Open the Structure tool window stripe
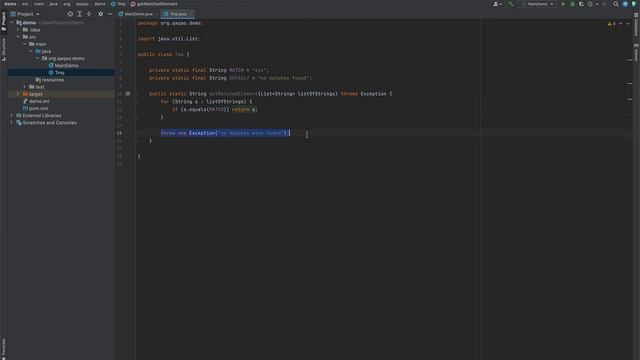 (x=4, y=50)
